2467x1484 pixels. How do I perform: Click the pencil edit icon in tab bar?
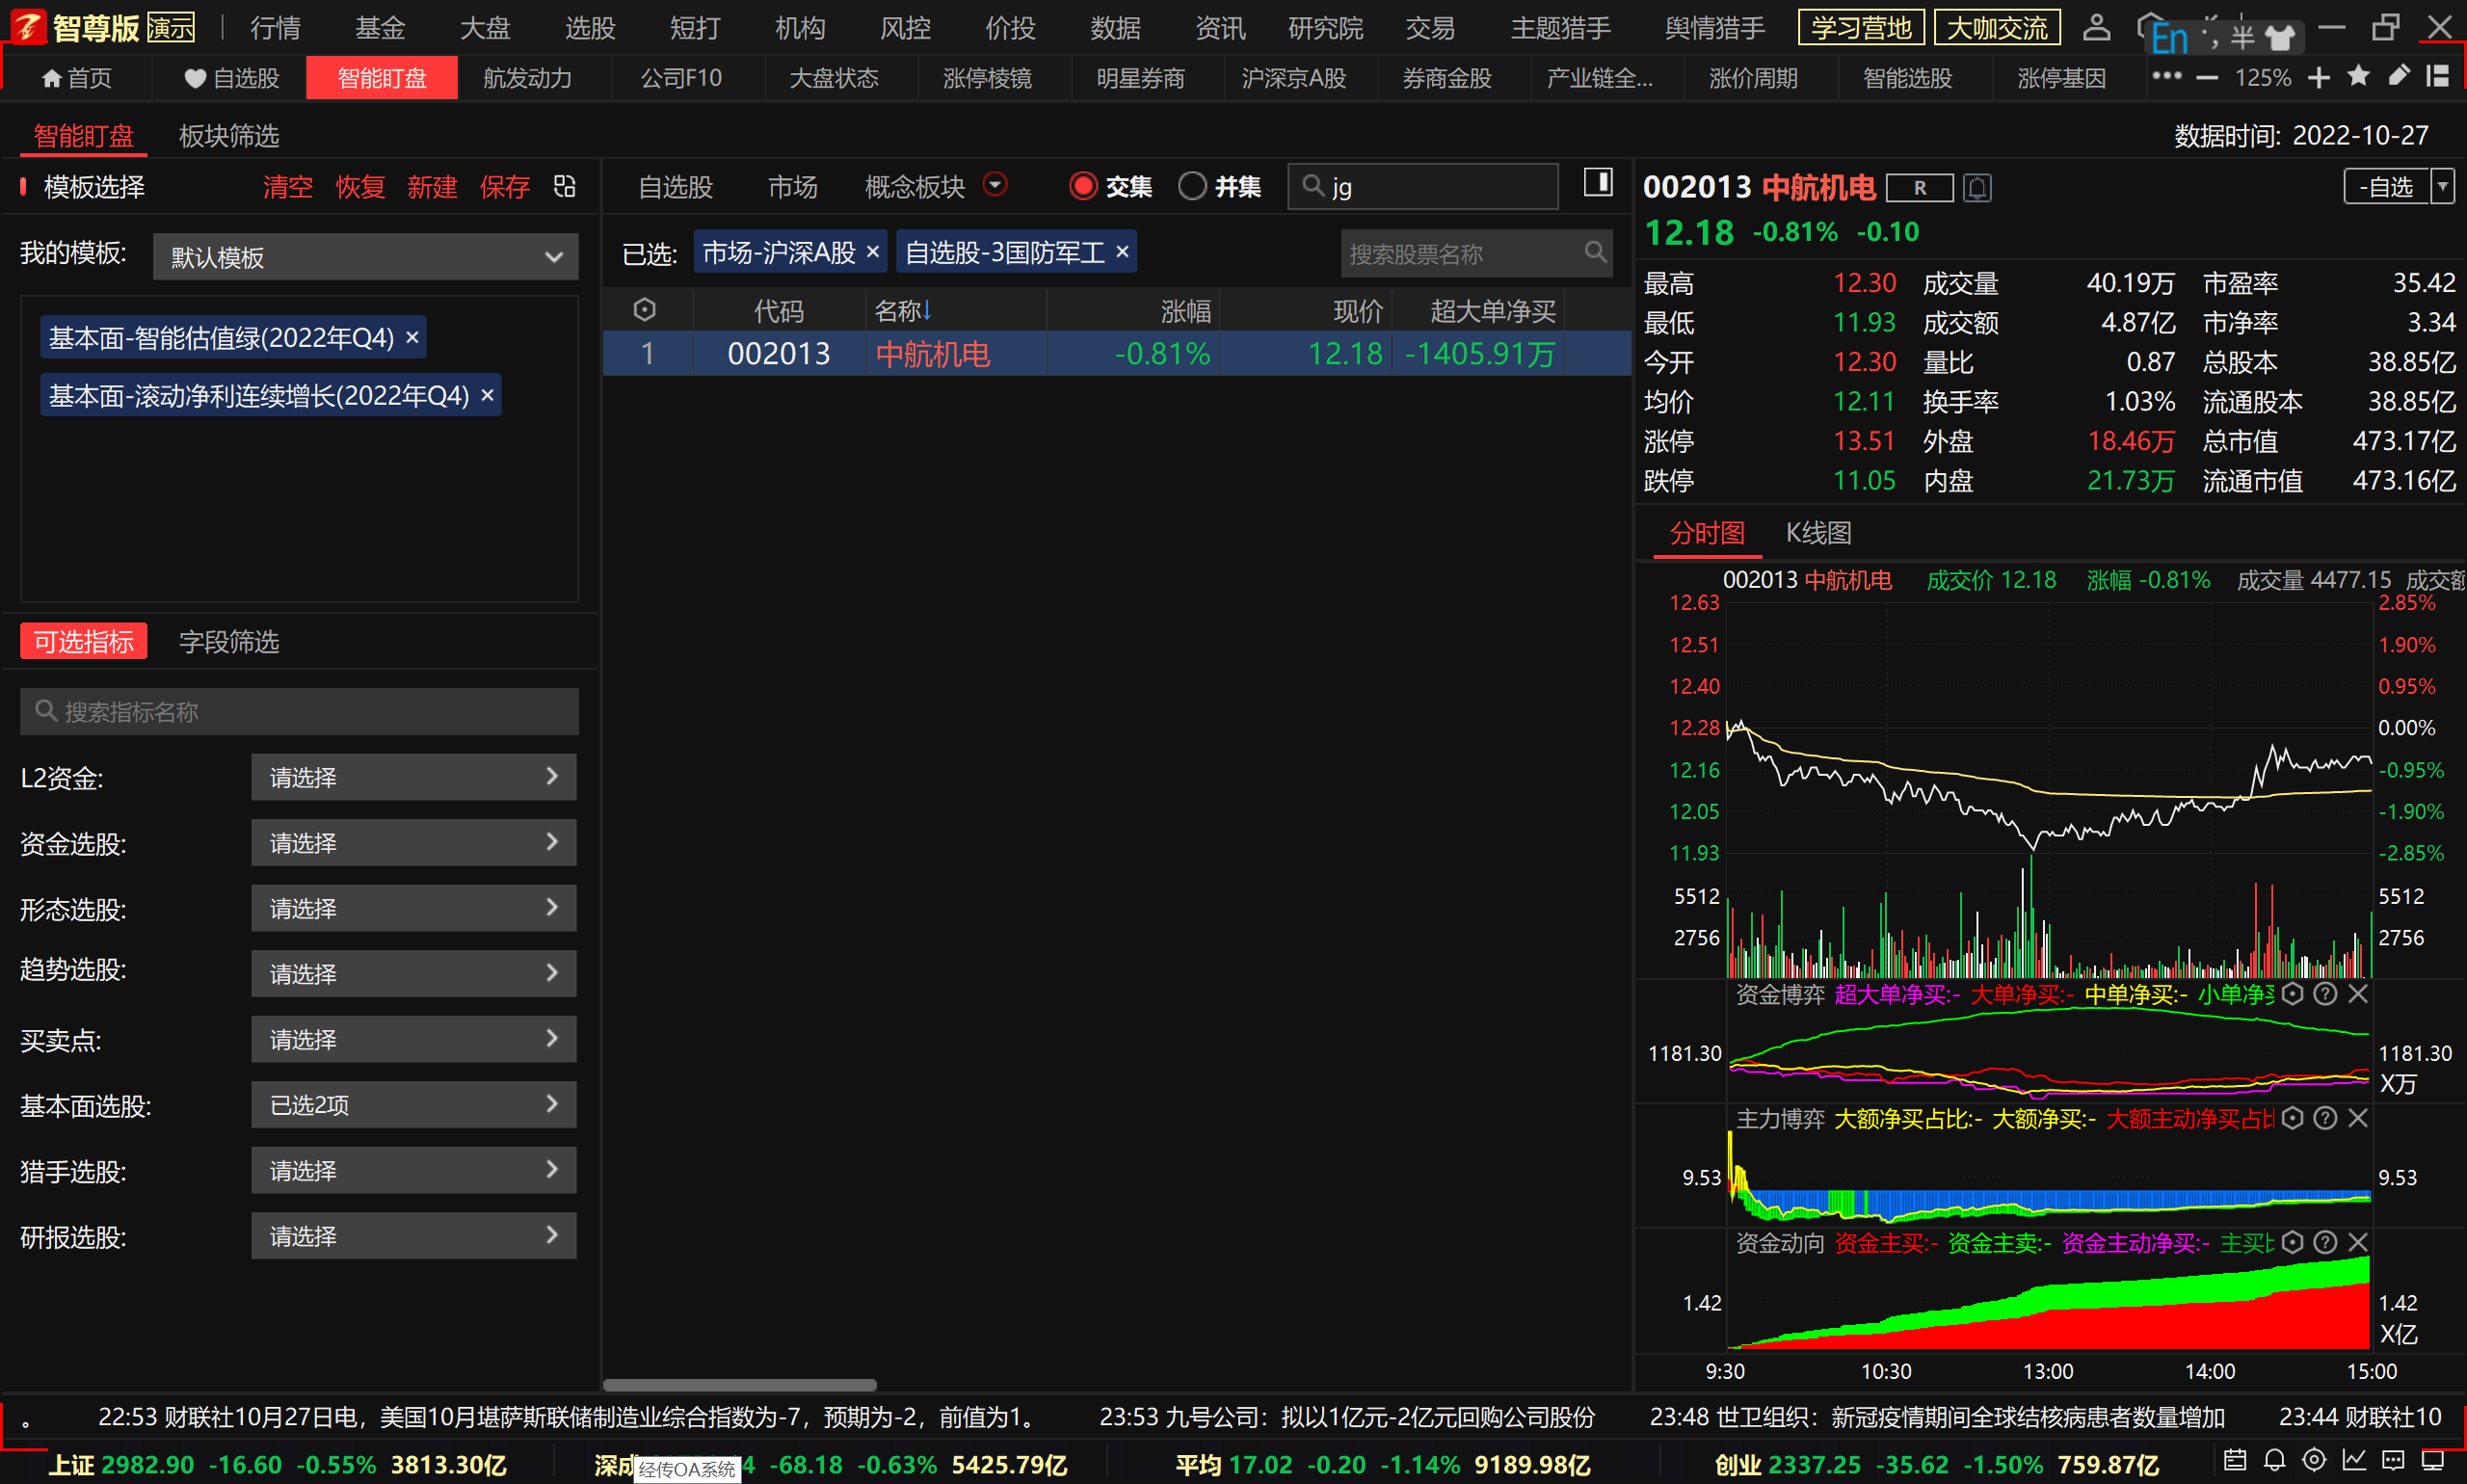pos(2398,76)
